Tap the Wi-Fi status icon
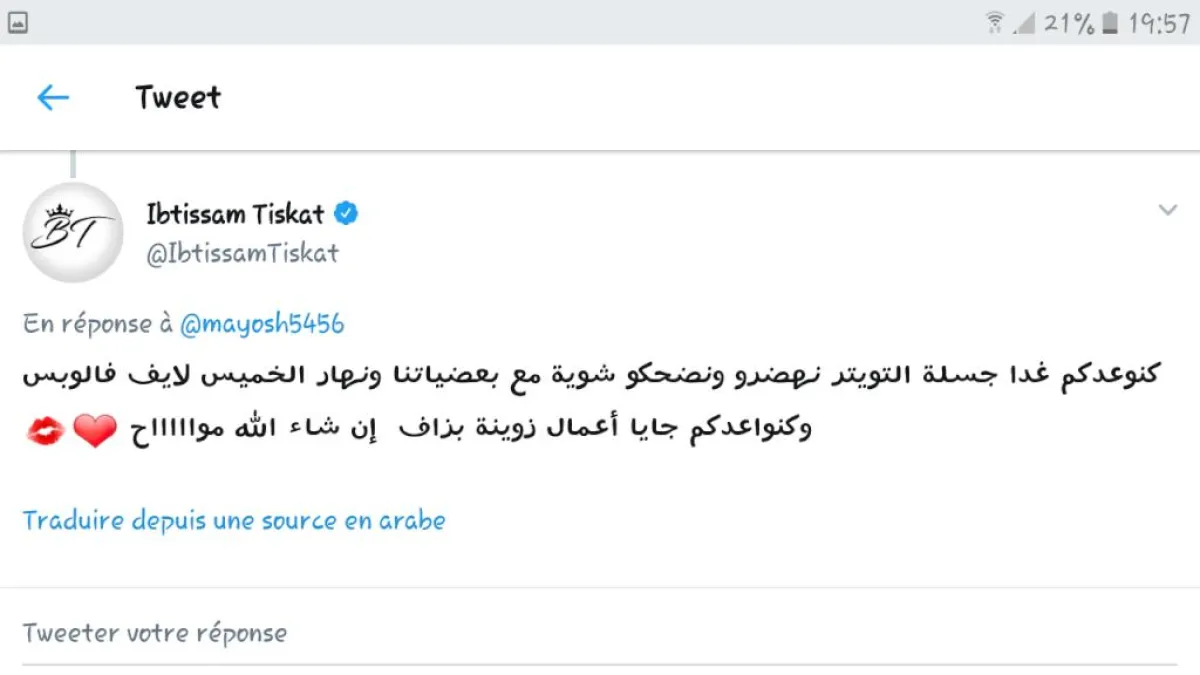Screen dimensions: 1200x675 tap(995, 23)
